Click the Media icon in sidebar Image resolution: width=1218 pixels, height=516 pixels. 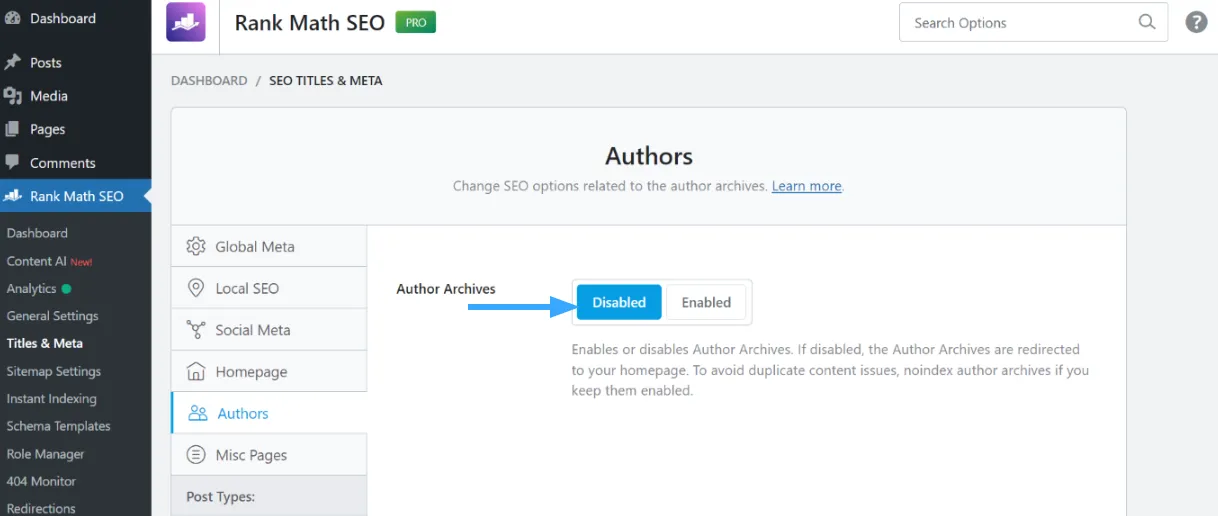[13, 96]
